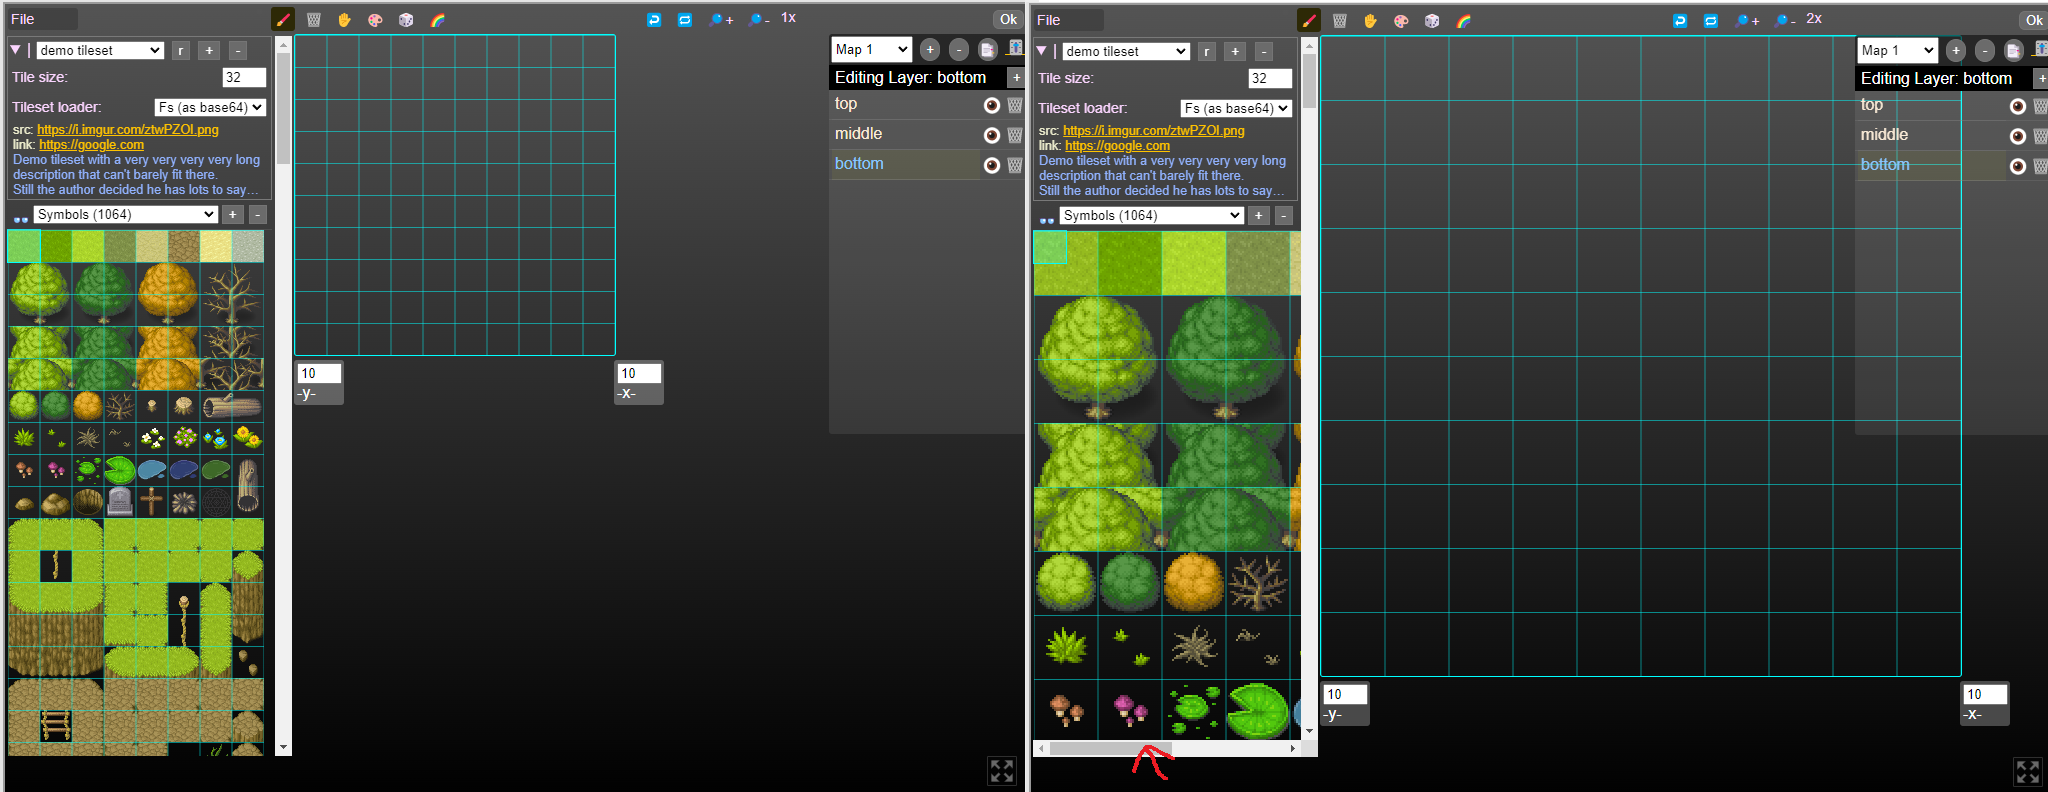Click the undo arrow in right editor
Image resolution: width=2048 pixels, height=792 pixels.
click(x=1680, y=21)
